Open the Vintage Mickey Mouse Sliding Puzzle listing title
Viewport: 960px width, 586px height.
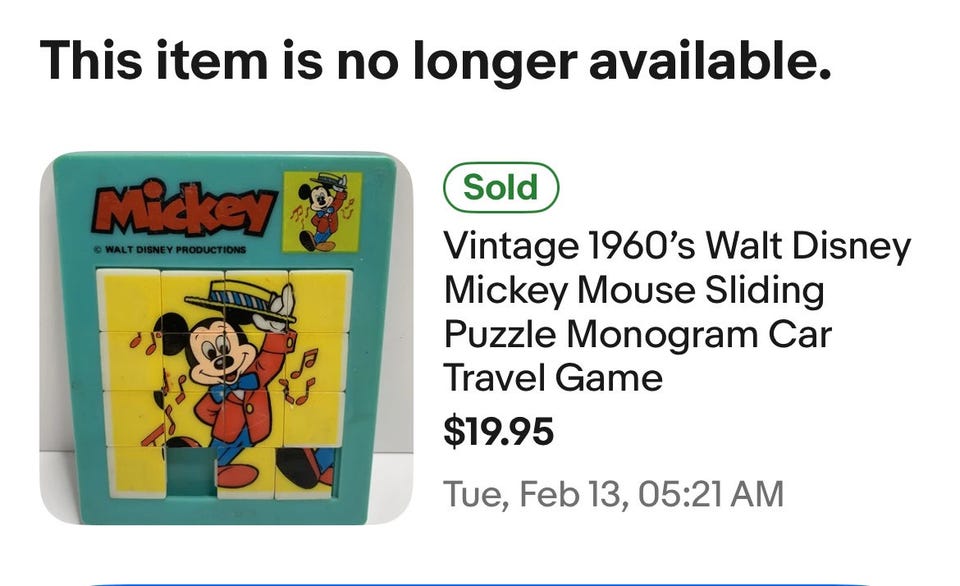click(677, 312)
